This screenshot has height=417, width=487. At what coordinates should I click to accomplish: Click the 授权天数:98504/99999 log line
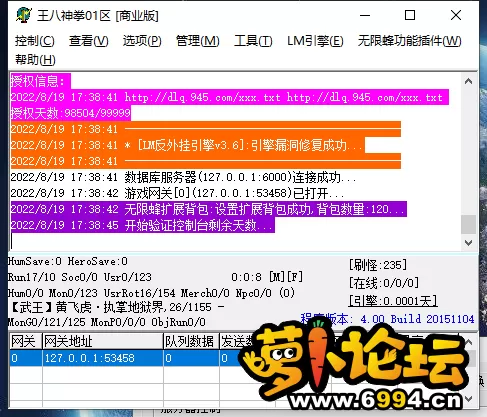click(x=70, y=113)
